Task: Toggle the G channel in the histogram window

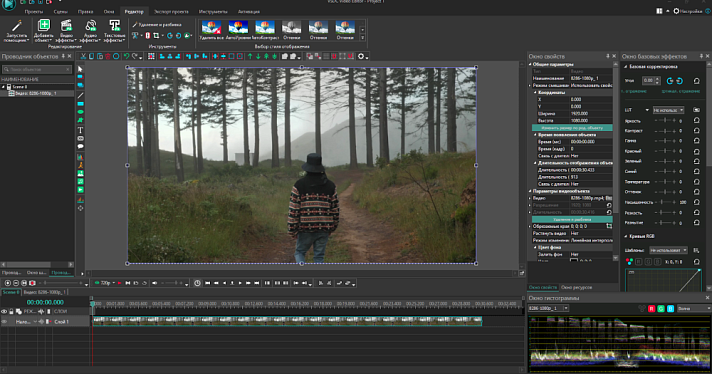Action: point(661,308)
